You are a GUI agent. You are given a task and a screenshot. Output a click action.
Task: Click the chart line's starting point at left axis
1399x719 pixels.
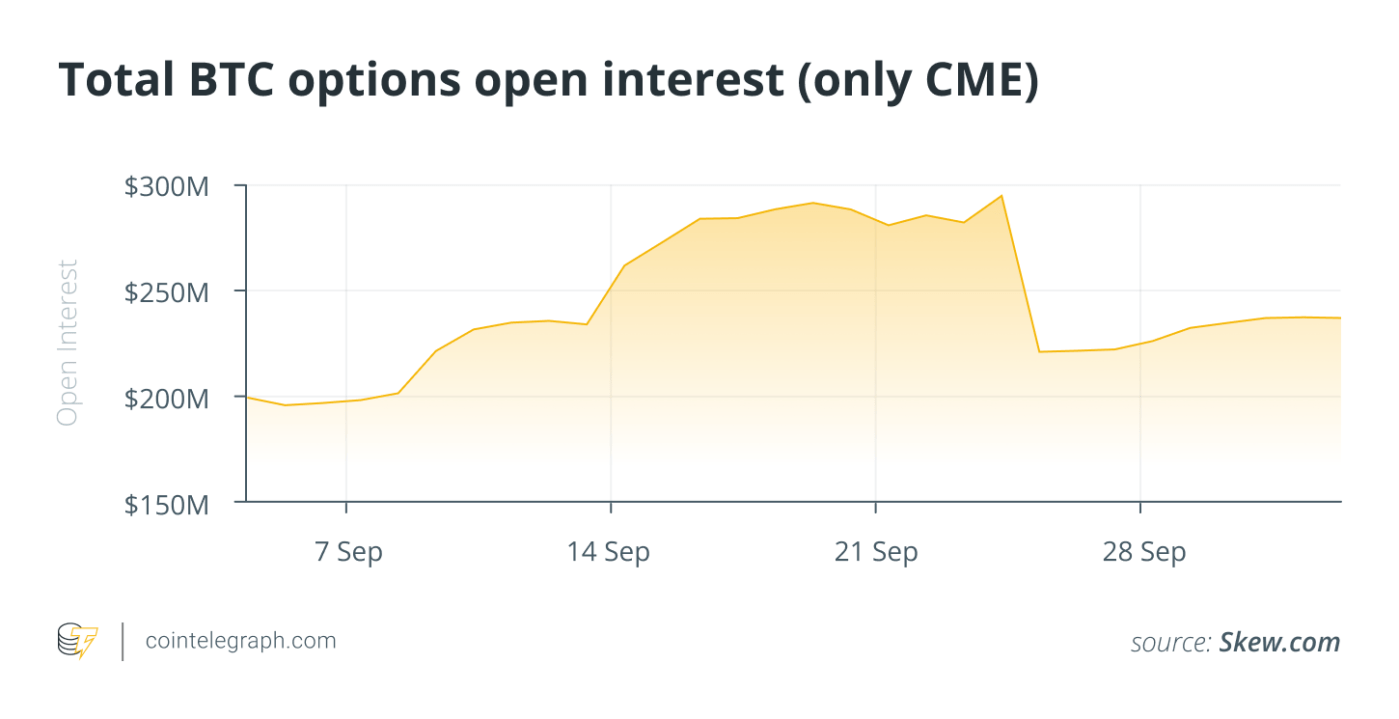(248, 398)
